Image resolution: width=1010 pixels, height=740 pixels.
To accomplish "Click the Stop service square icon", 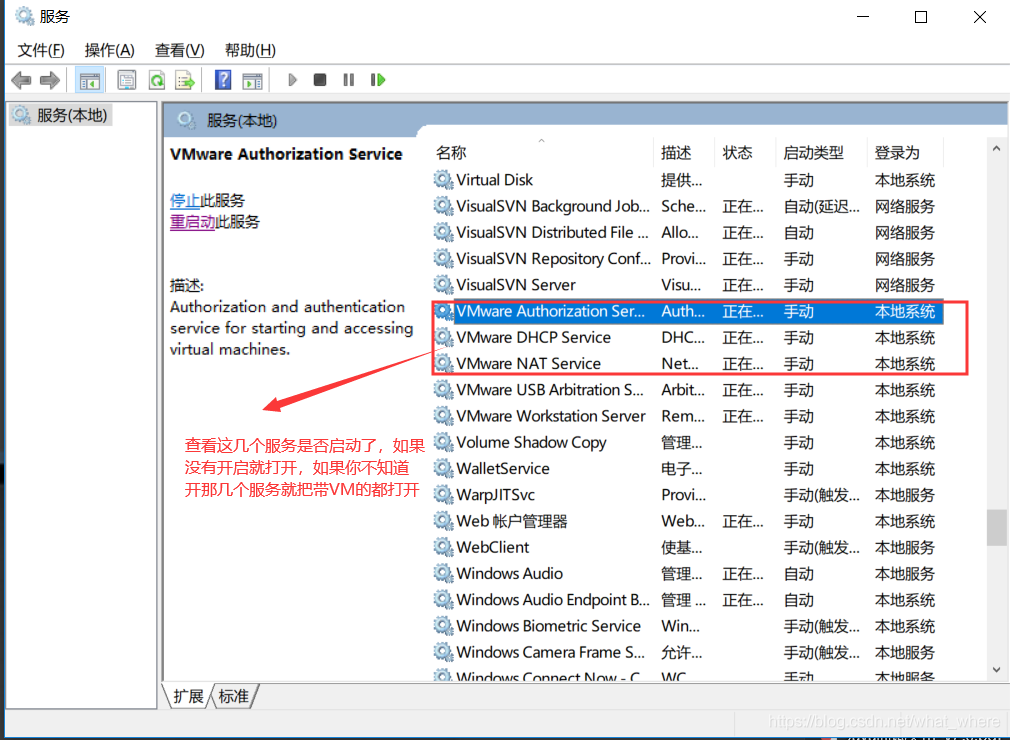I will [x=319, y=80].
